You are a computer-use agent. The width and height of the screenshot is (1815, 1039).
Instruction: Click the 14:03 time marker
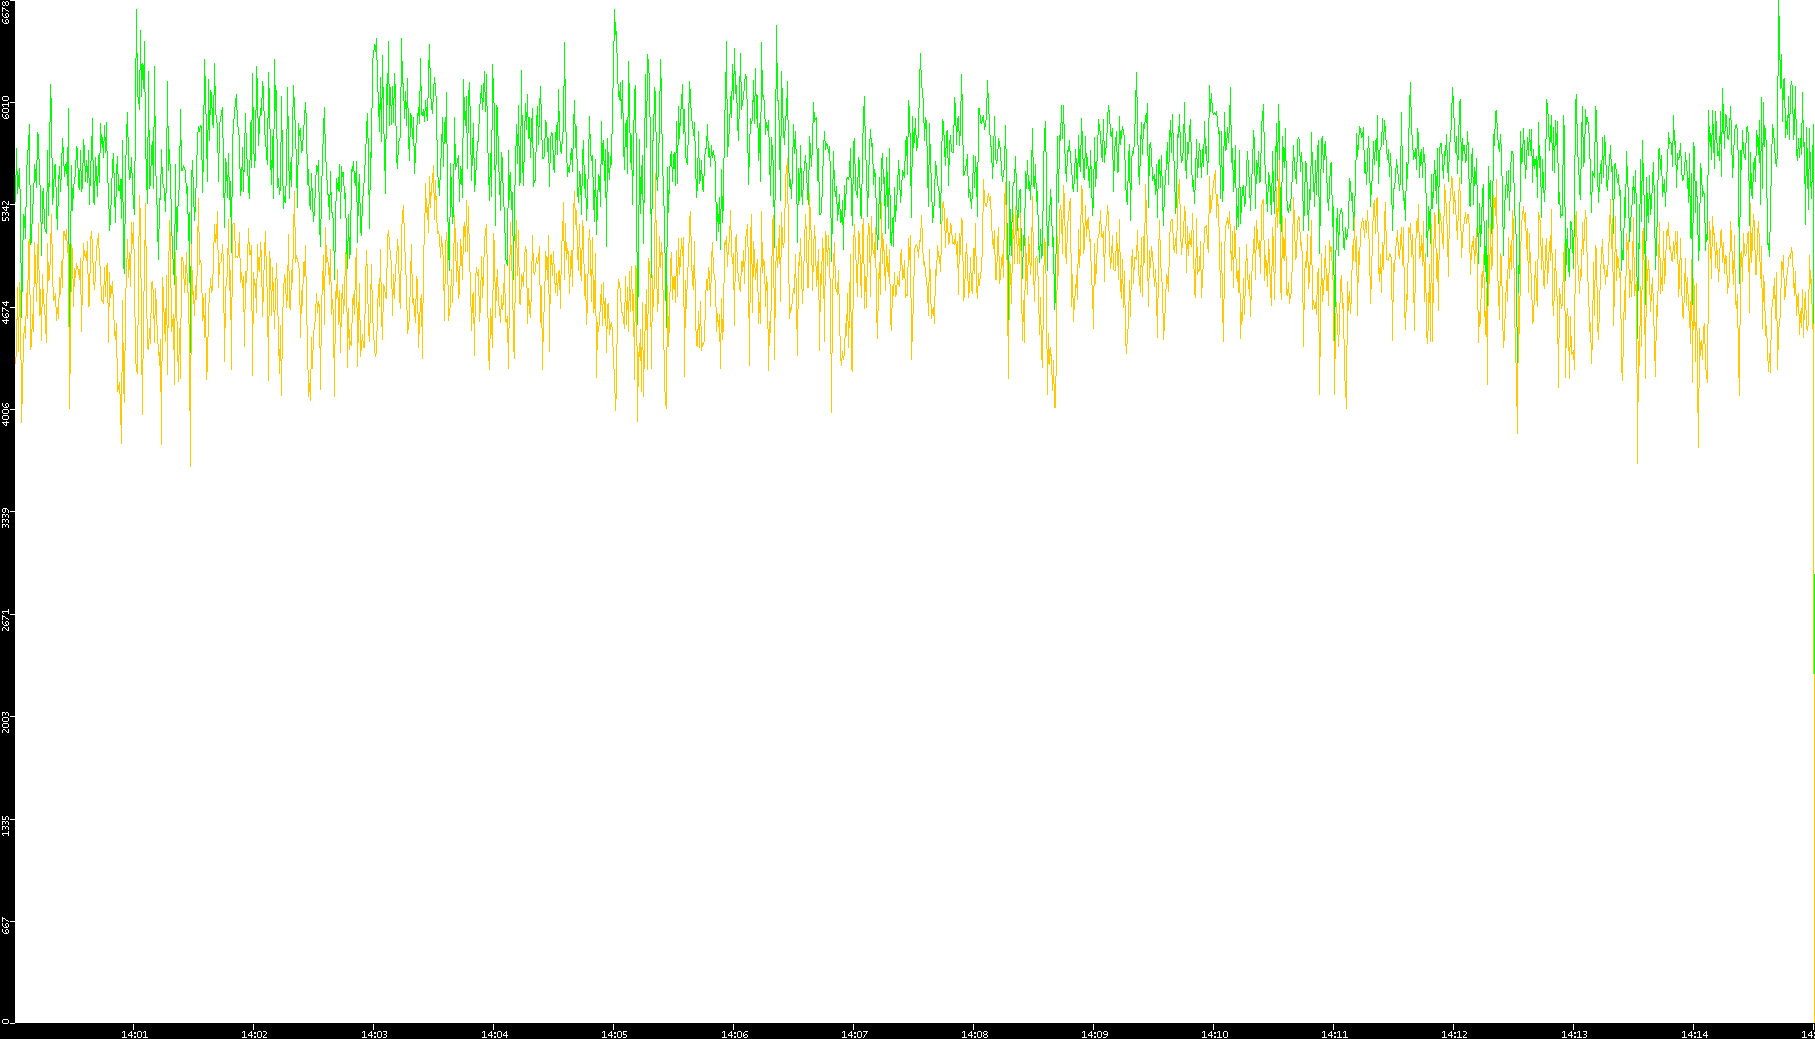tap(374, 1034)
